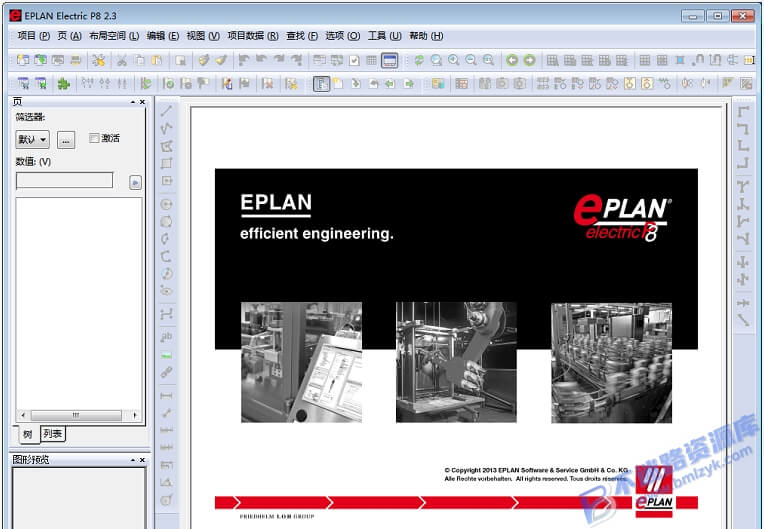Screen dimensions: 764x529
Task: Insert the diagonal break connection symbol
Action: pos(743,320)
